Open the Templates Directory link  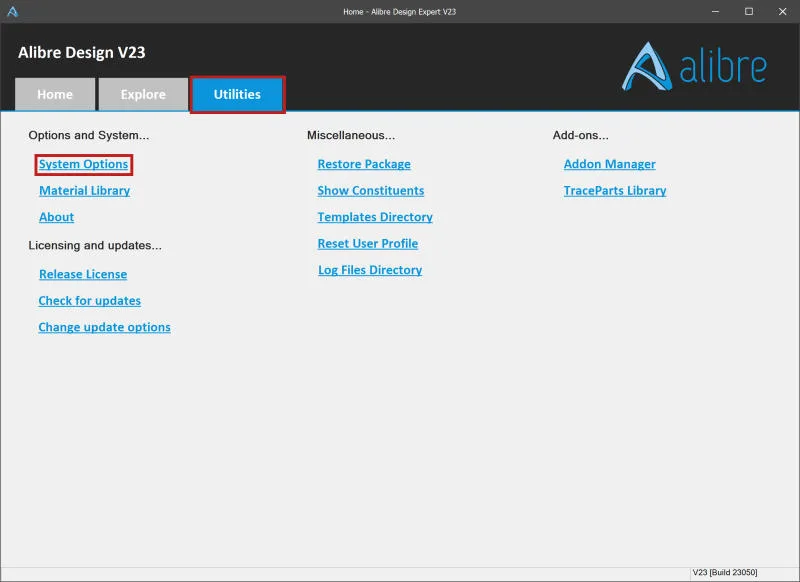pyautogui.click(x=375, y=217)
